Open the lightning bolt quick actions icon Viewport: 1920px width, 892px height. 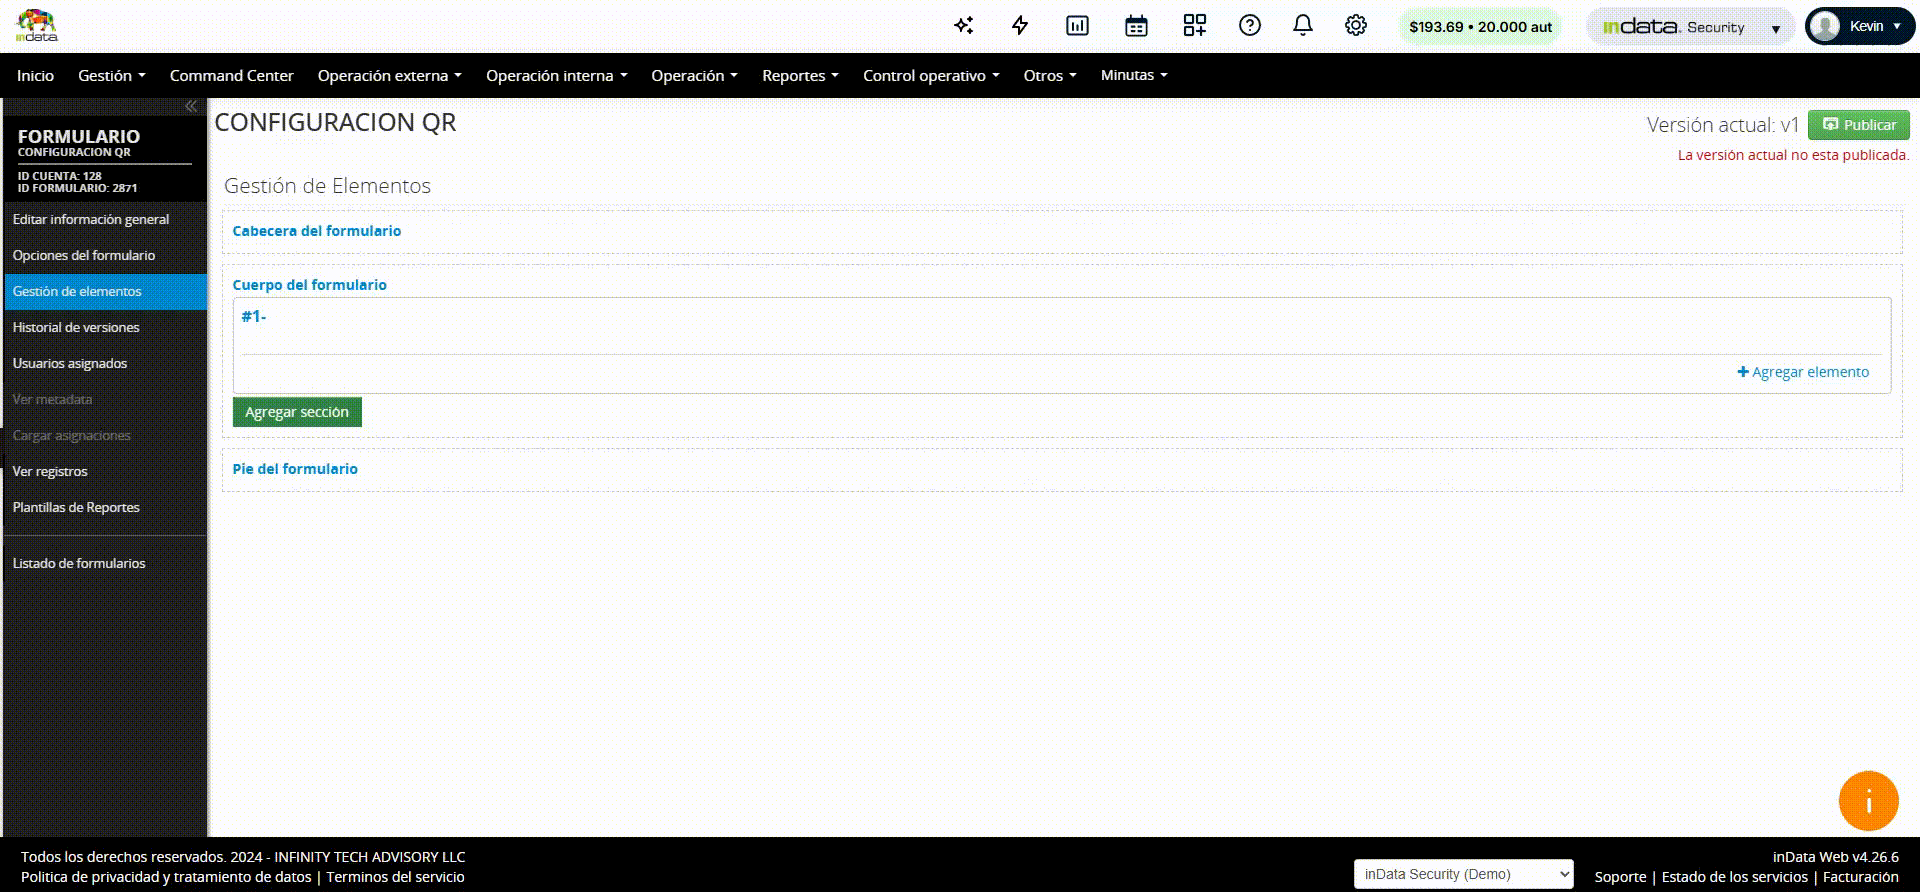point(1020,26)
